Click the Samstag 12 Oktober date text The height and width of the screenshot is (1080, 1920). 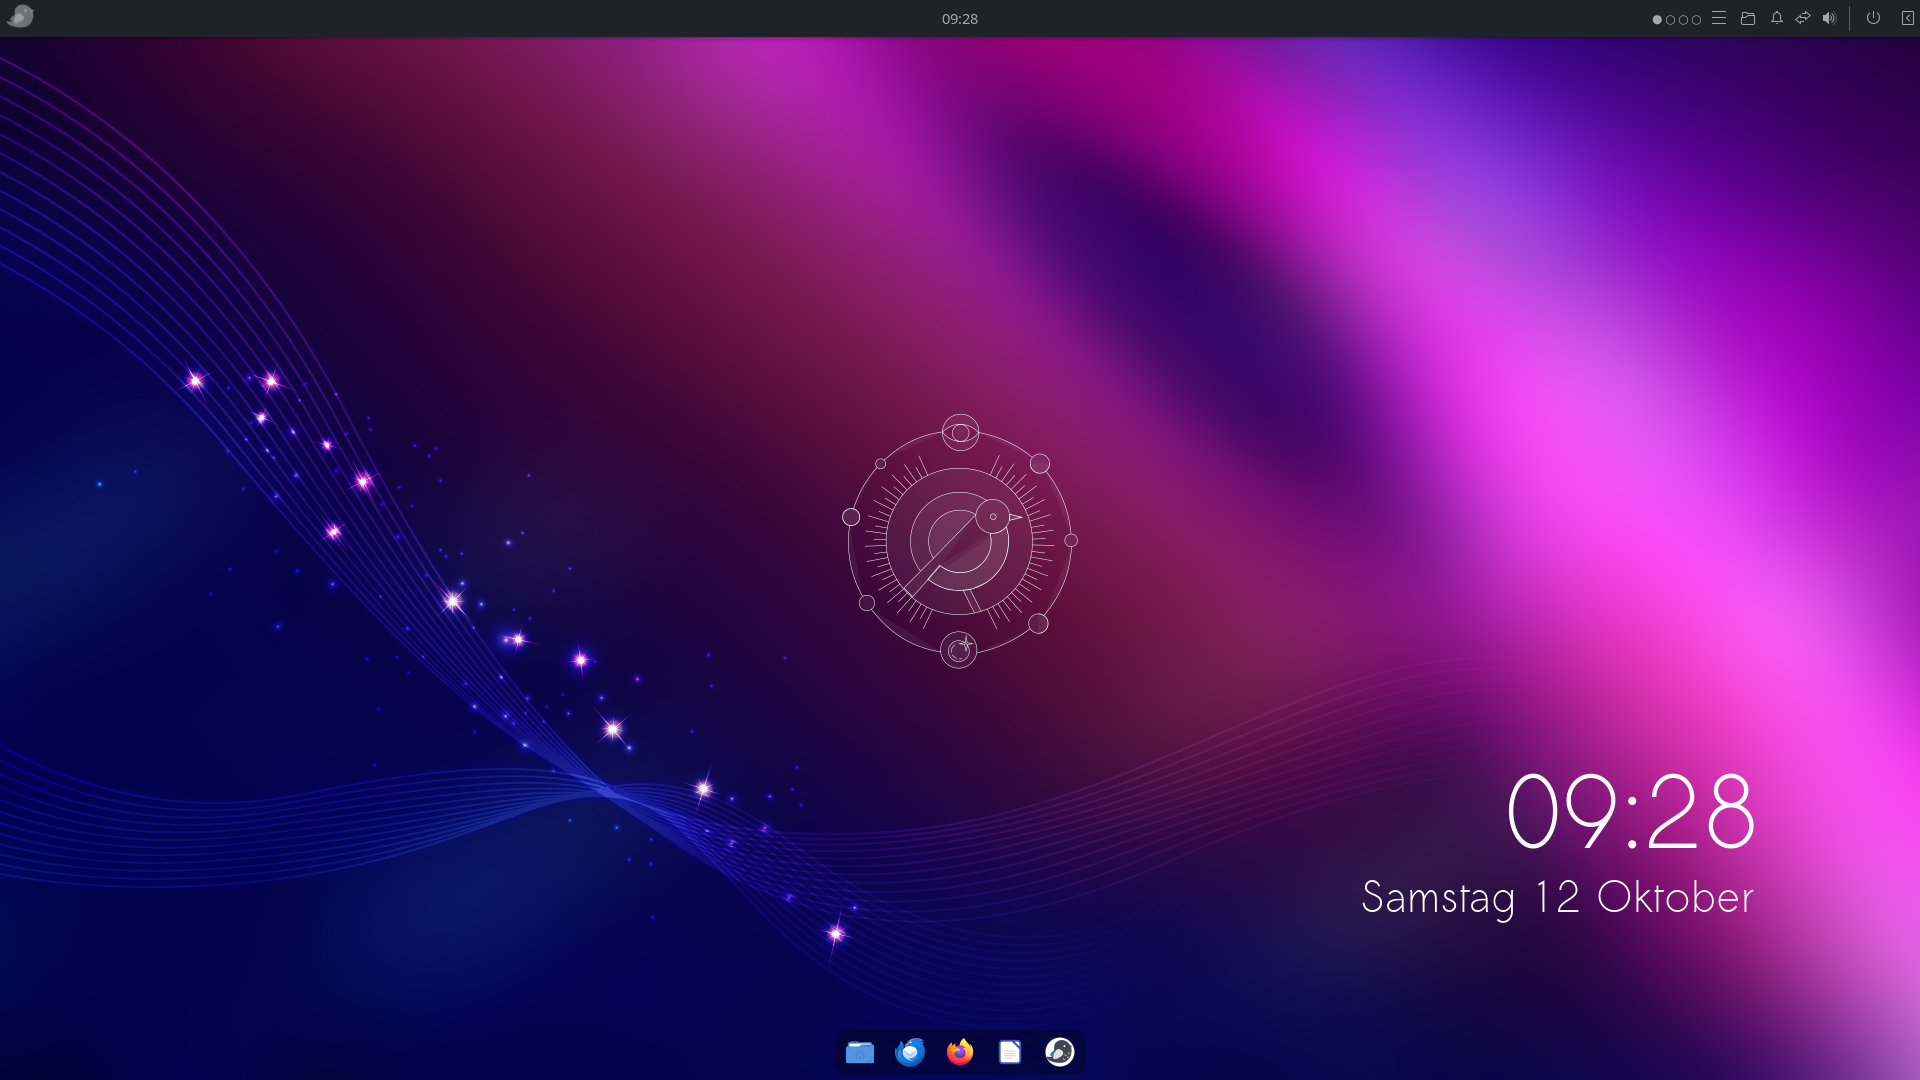1557,897
